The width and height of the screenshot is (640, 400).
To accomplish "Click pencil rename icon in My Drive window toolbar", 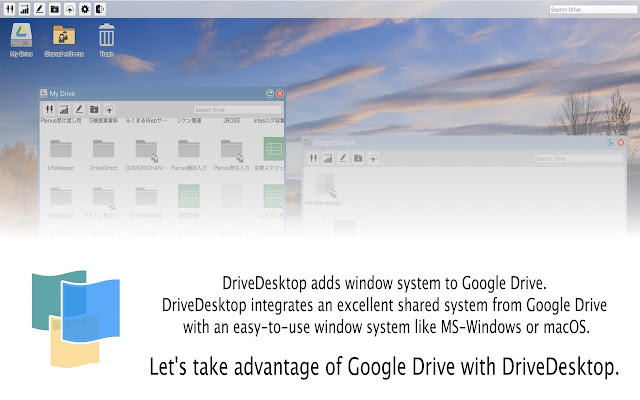I will (79, 109).
